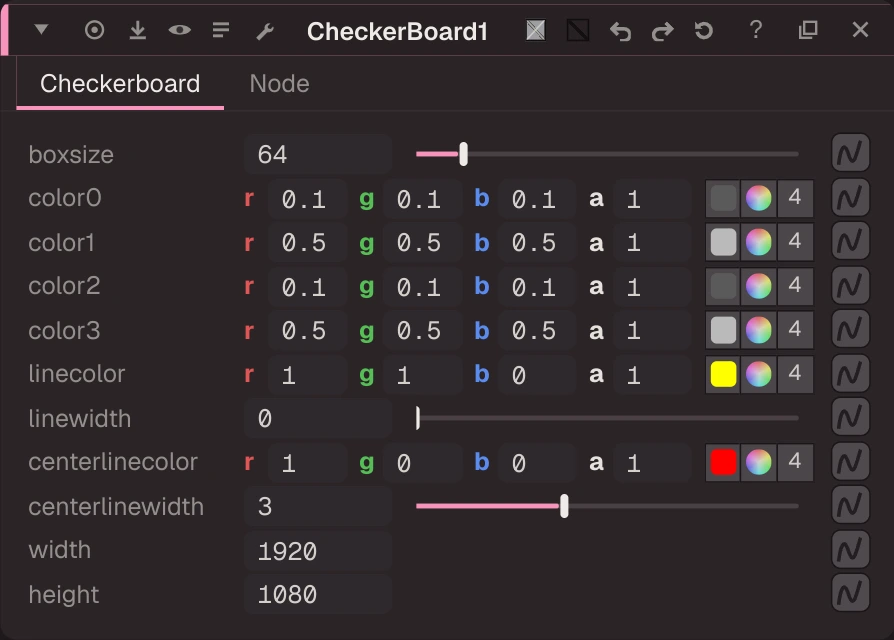This screenshot has width=894, height=640.
Task: Open the lines menu icon in the header
Action: click(x=221, y=30)
